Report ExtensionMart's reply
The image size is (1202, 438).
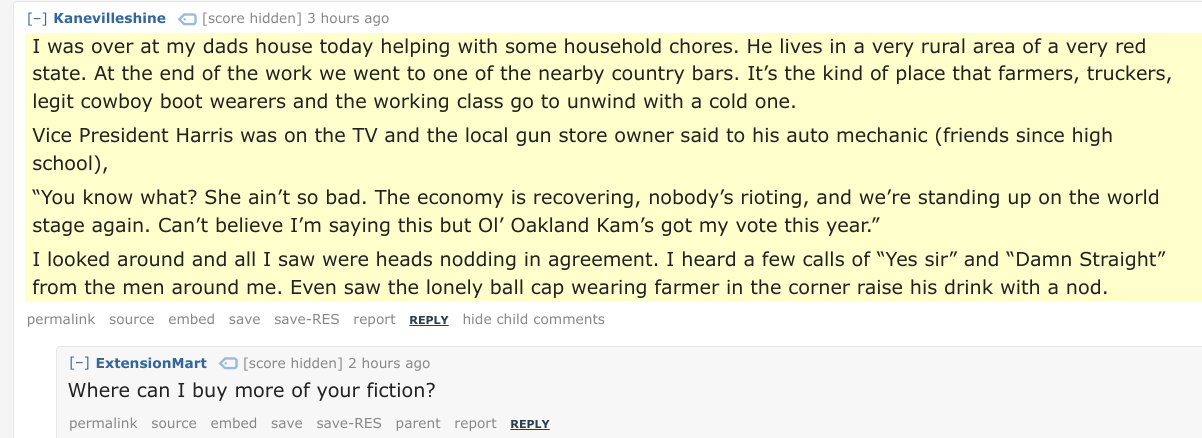[x=475, y=424]
